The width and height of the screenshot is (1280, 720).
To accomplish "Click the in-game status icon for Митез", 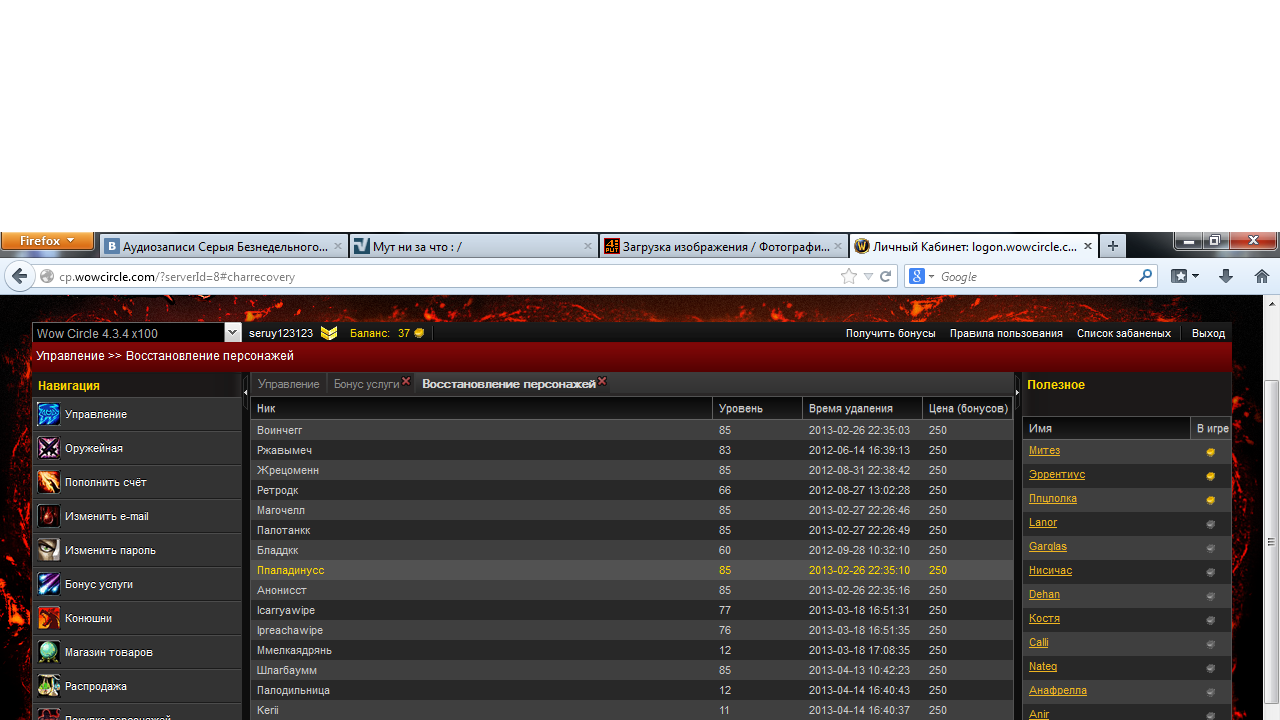I will [x=1210, y=452].
